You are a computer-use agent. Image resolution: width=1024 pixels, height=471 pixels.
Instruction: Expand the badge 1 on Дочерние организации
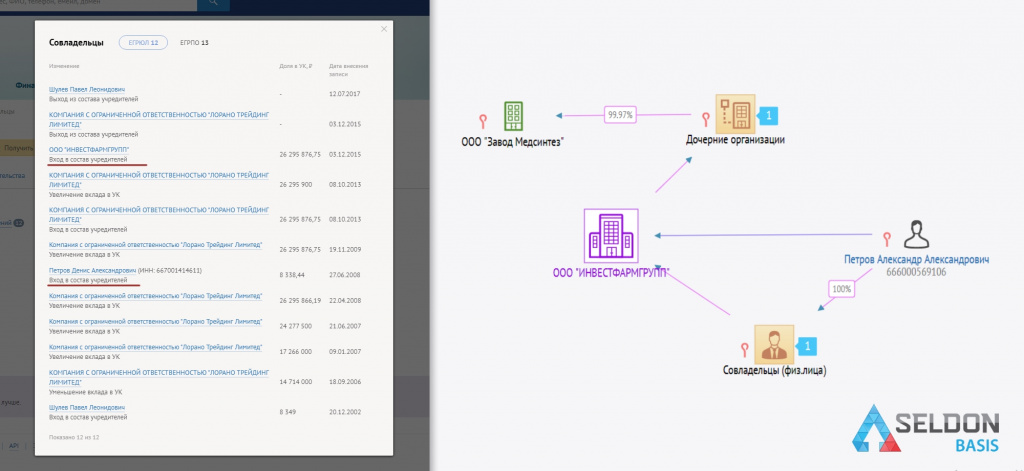[x=768, y=116]
